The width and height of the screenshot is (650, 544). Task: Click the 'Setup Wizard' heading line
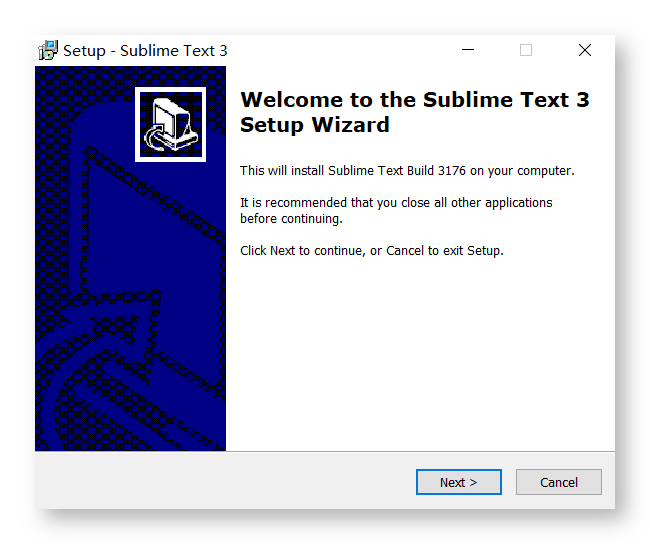click(x=315, y=125)
